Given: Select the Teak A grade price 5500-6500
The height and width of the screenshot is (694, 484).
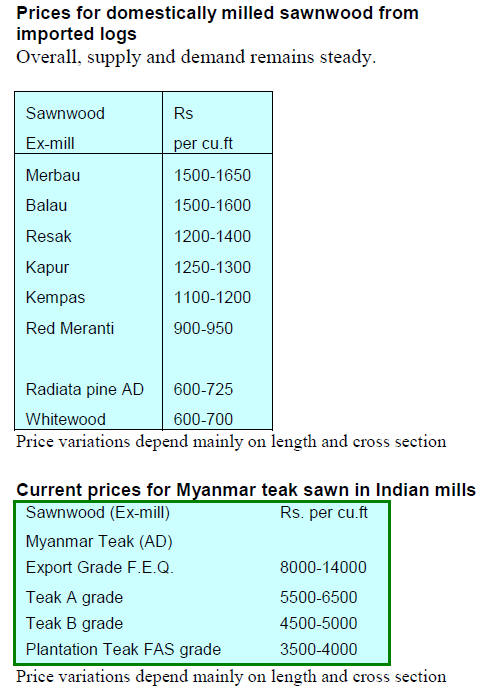Looking at the screenshot, I should tap(318, 597).
